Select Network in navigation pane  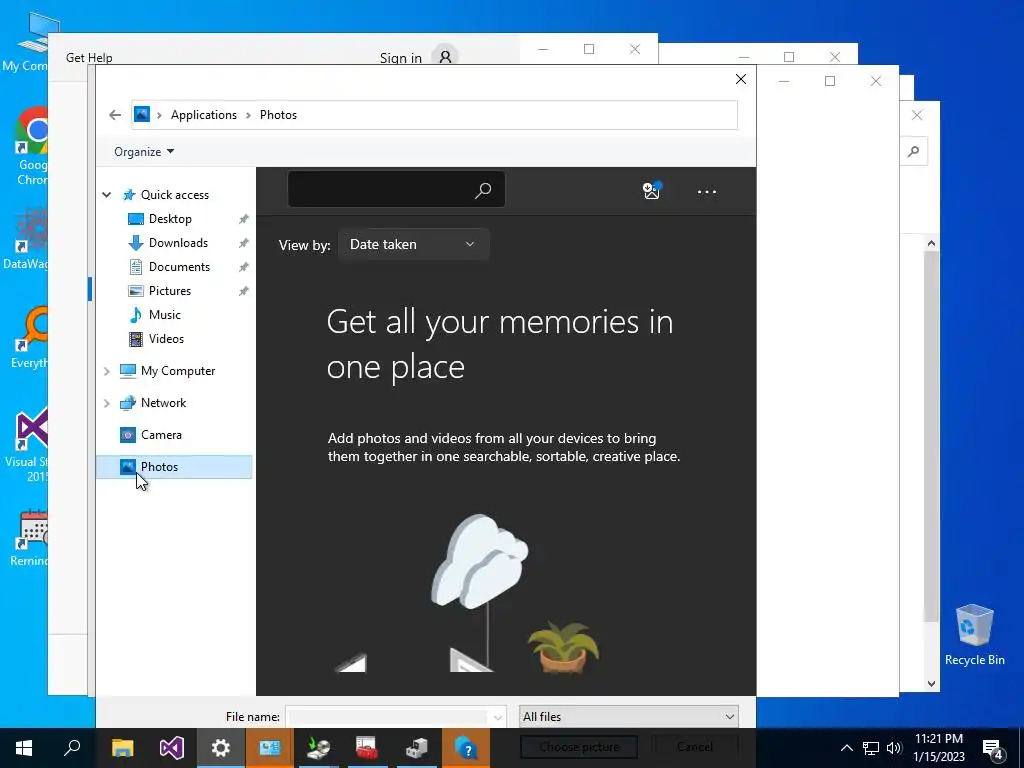click(163, 403)
